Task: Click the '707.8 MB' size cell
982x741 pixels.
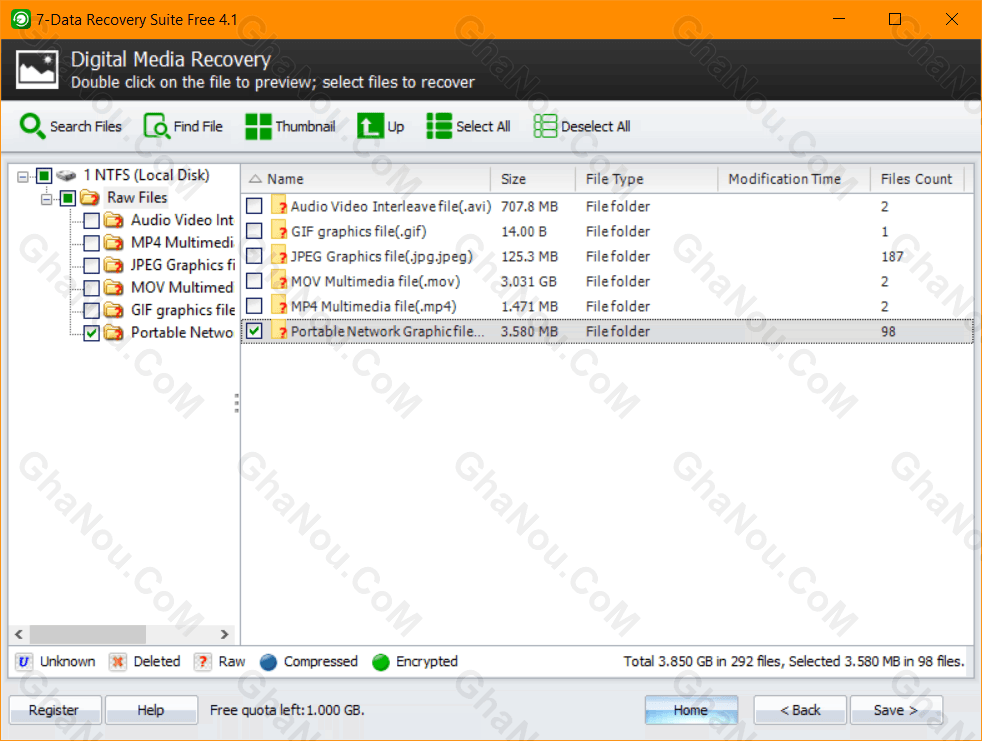Action: pos(529,206)
